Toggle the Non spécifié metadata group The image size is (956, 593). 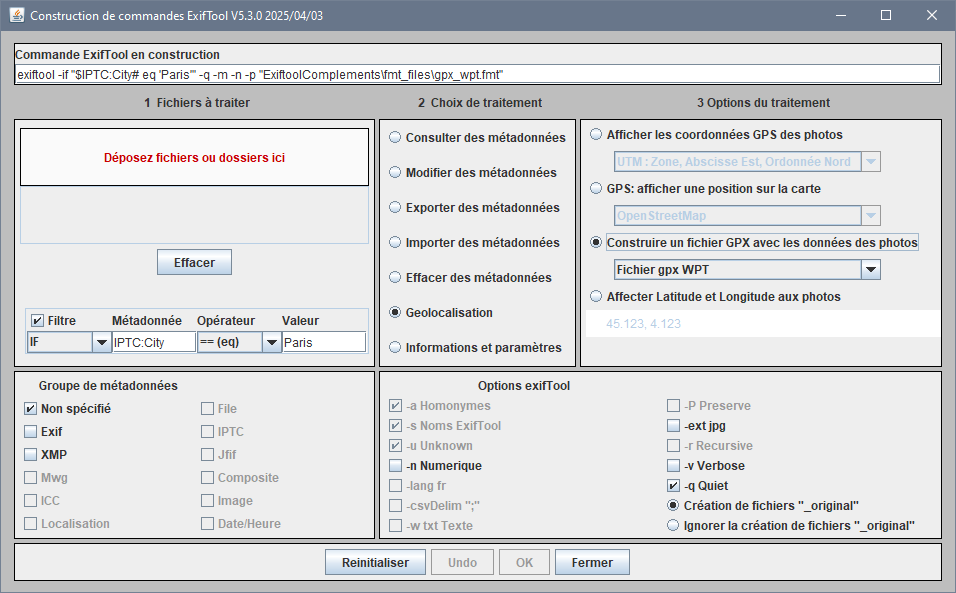pyautogui.click(x=30, y=409)
